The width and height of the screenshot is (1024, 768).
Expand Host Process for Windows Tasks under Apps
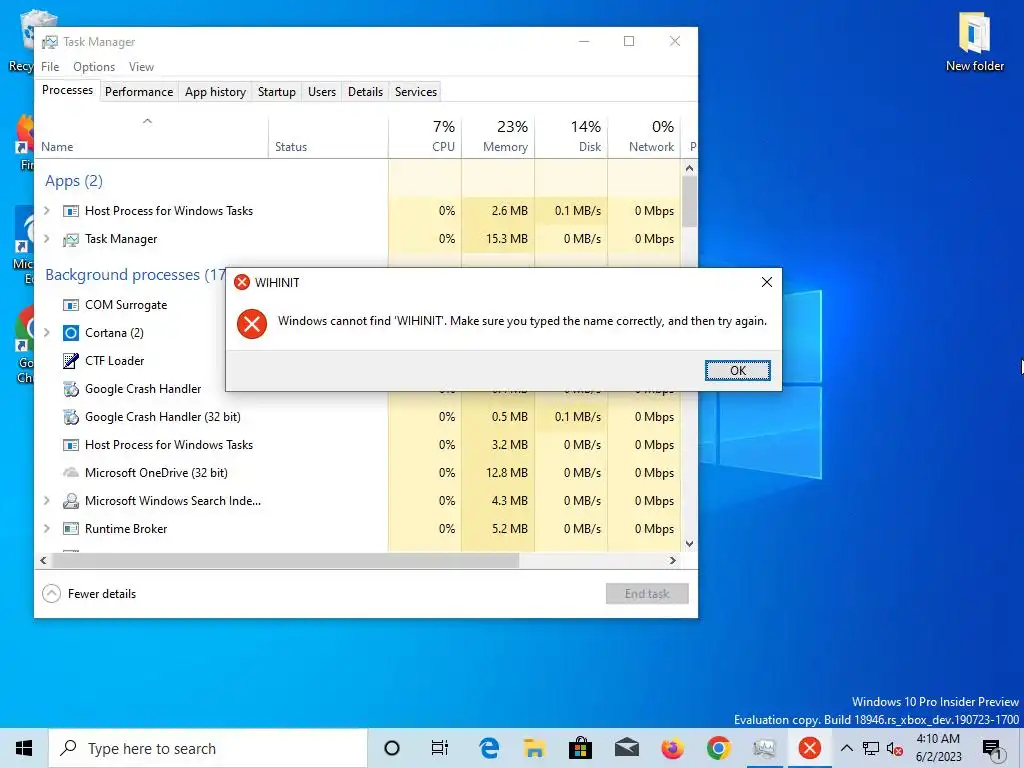46,210
